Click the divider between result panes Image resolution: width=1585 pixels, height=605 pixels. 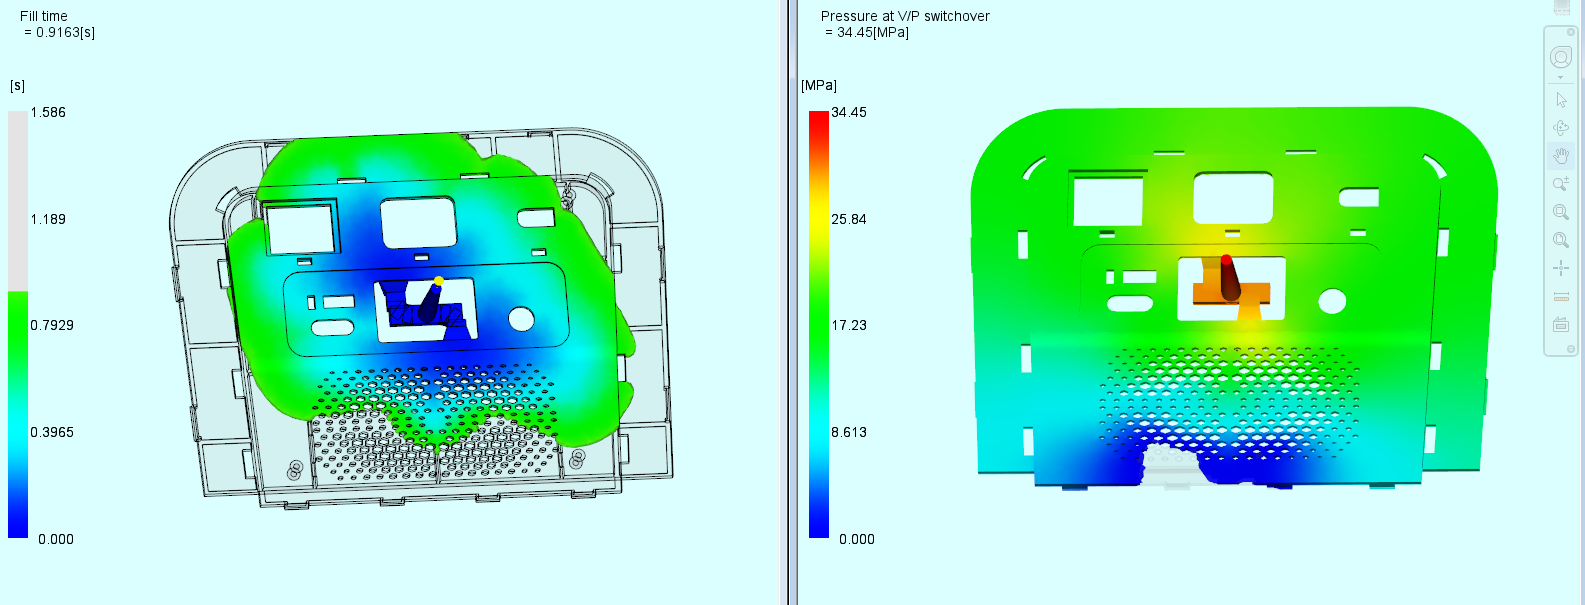788,300
